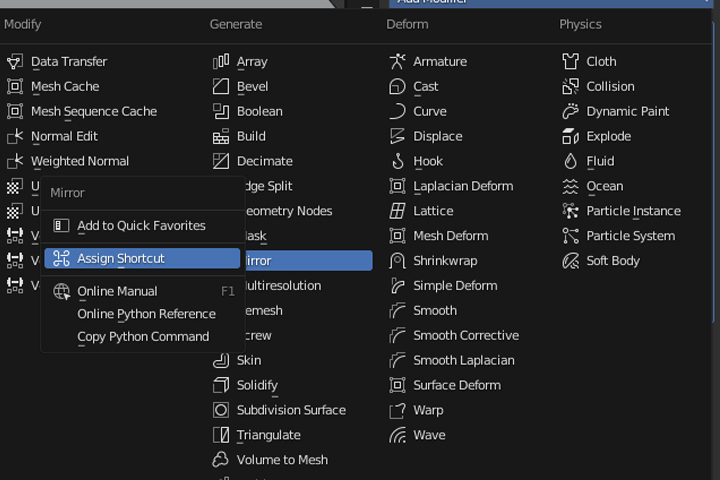The height and width of the screenshot is (480, 720).
Task: Open Online Manual from context menu
Action: coord(142,291)
